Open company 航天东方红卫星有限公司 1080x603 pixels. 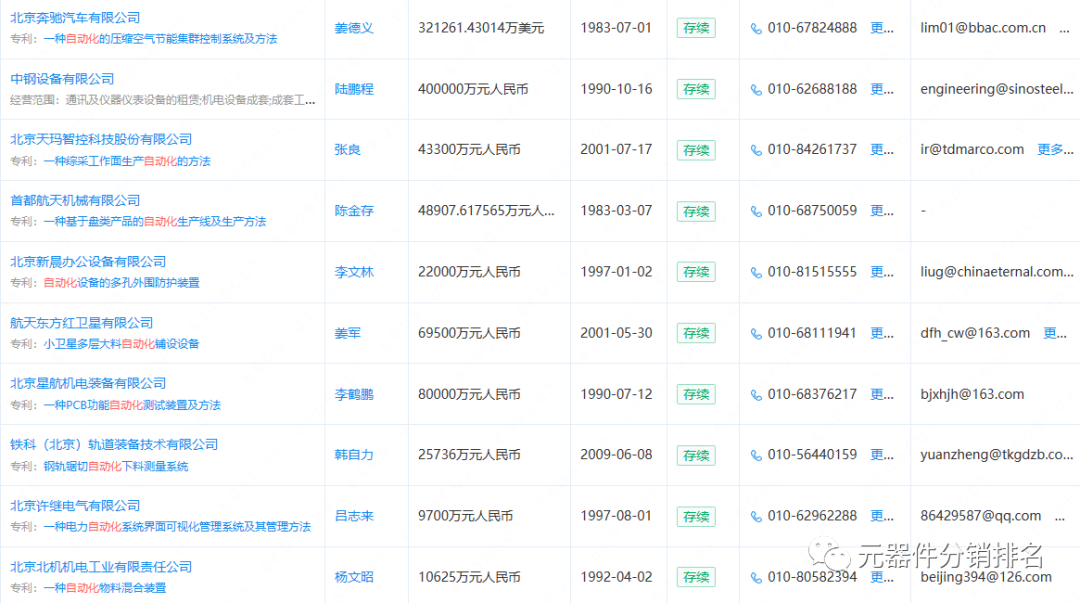[81, 323]
